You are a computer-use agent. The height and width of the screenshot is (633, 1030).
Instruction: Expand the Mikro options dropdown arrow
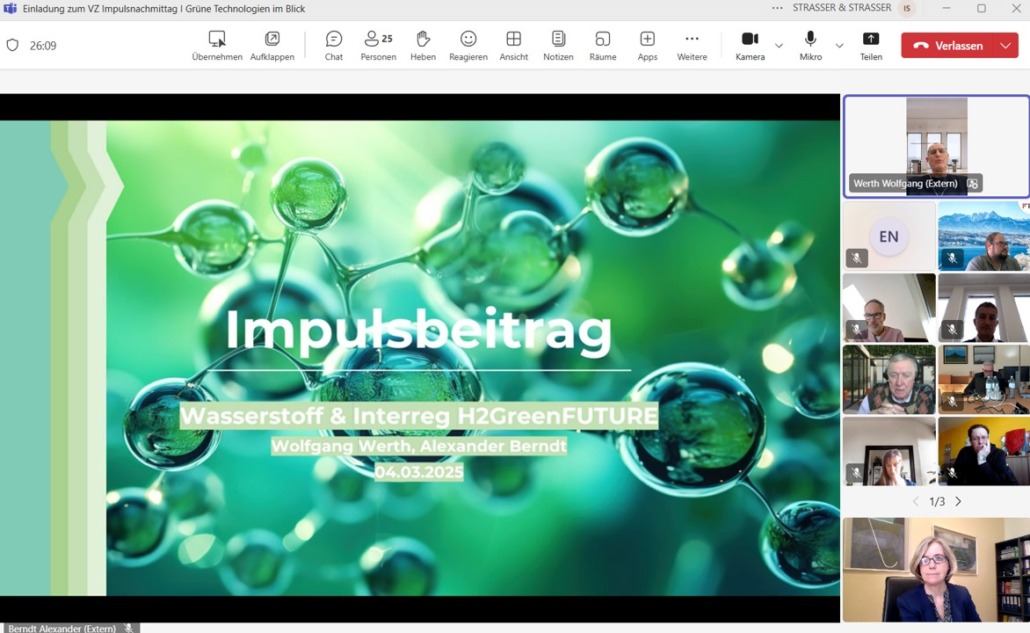[839, 46]
